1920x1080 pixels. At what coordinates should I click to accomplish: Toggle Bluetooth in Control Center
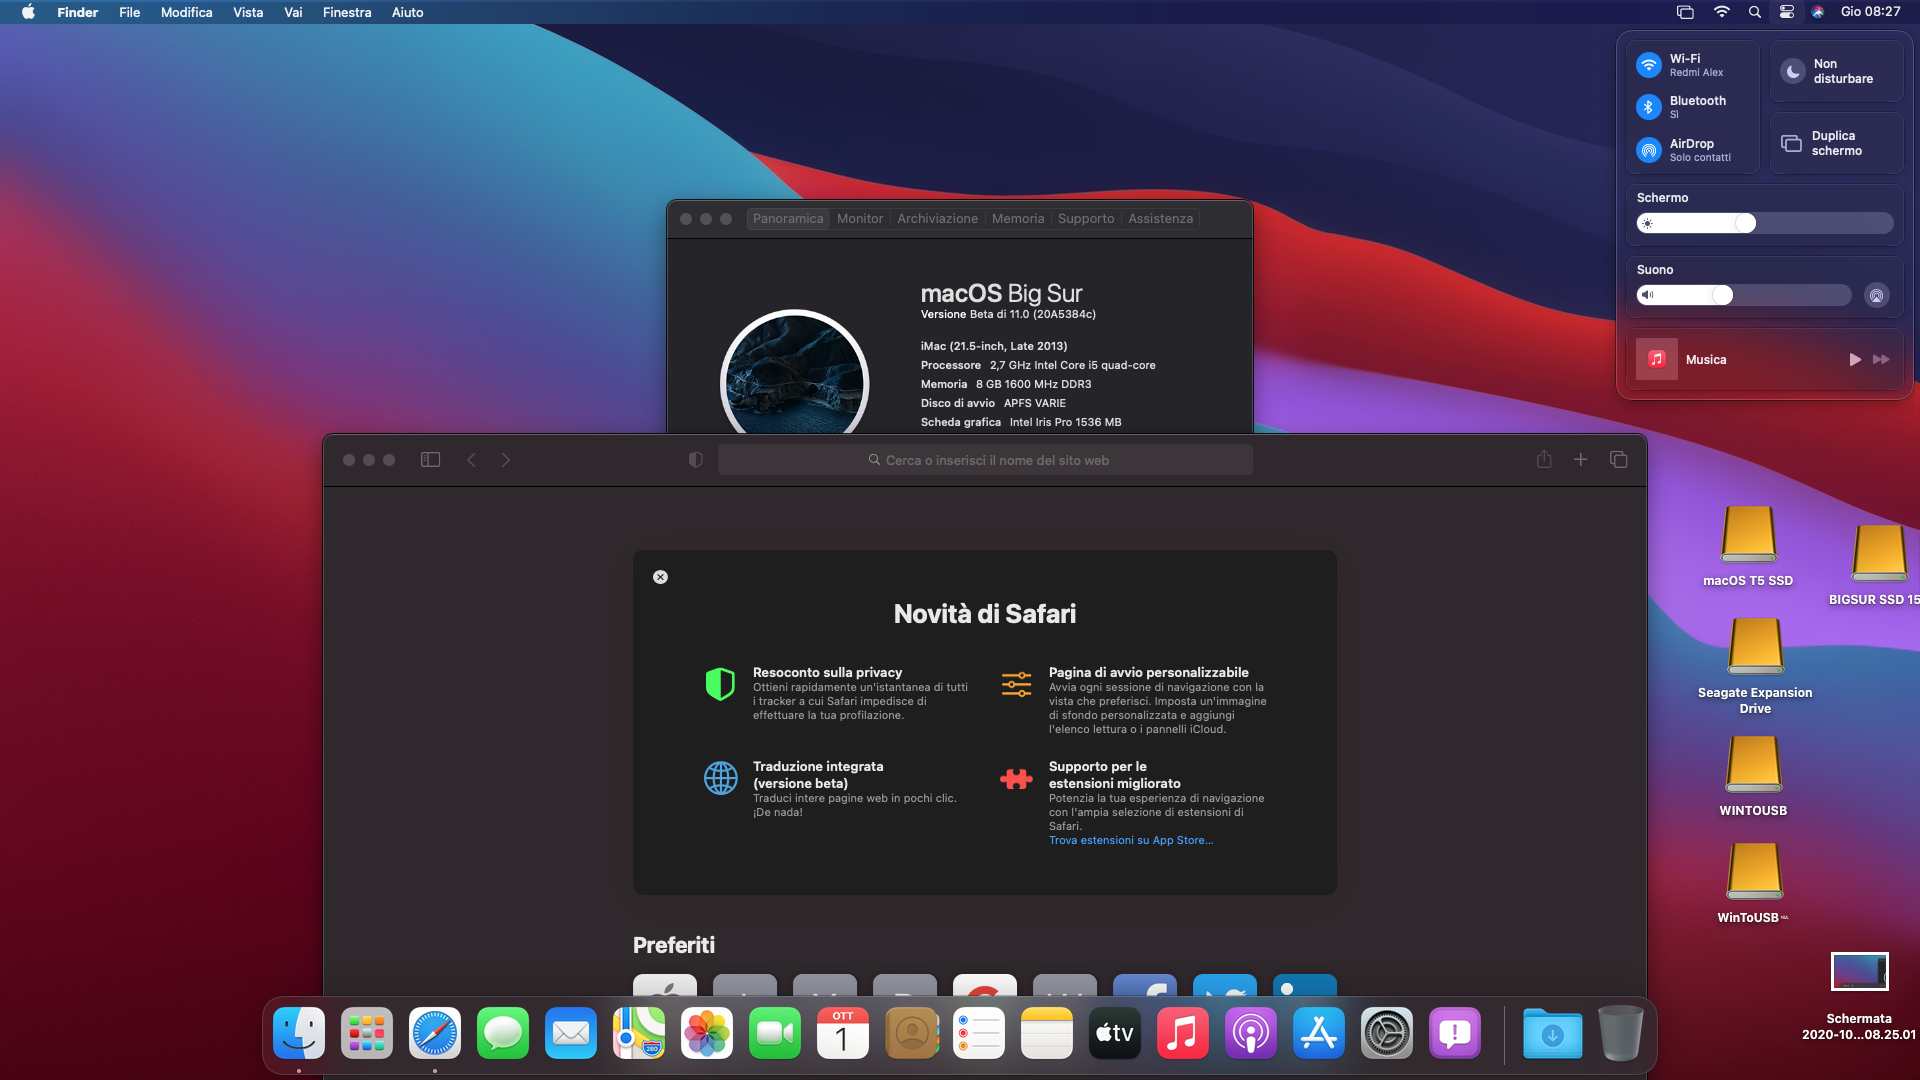[x=1649, y=107]
